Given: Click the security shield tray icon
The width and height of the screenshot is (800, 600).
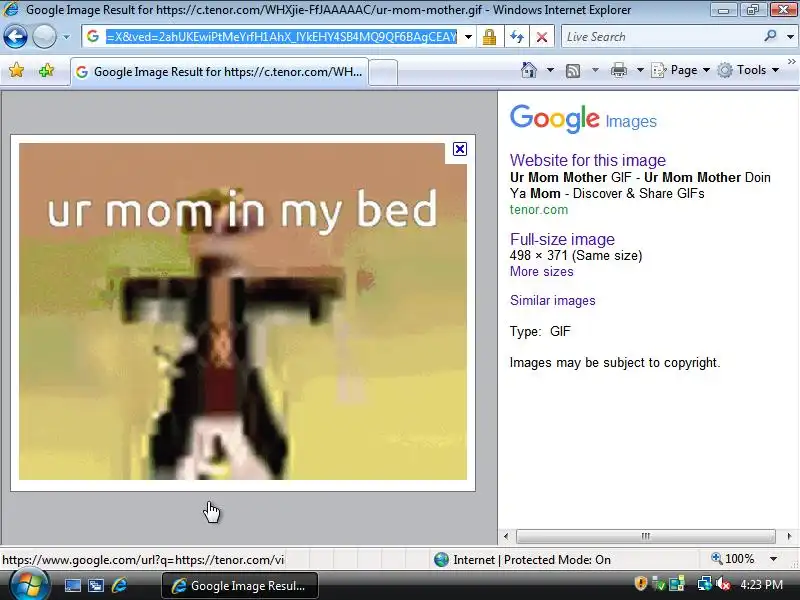Looking at the screenshot, I should click(640, 584).
